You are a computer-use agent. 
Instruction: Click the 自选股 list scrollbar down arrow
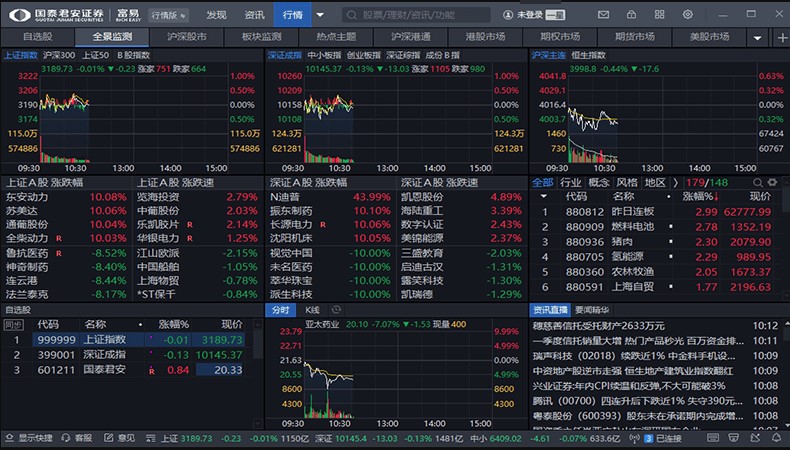257,424
